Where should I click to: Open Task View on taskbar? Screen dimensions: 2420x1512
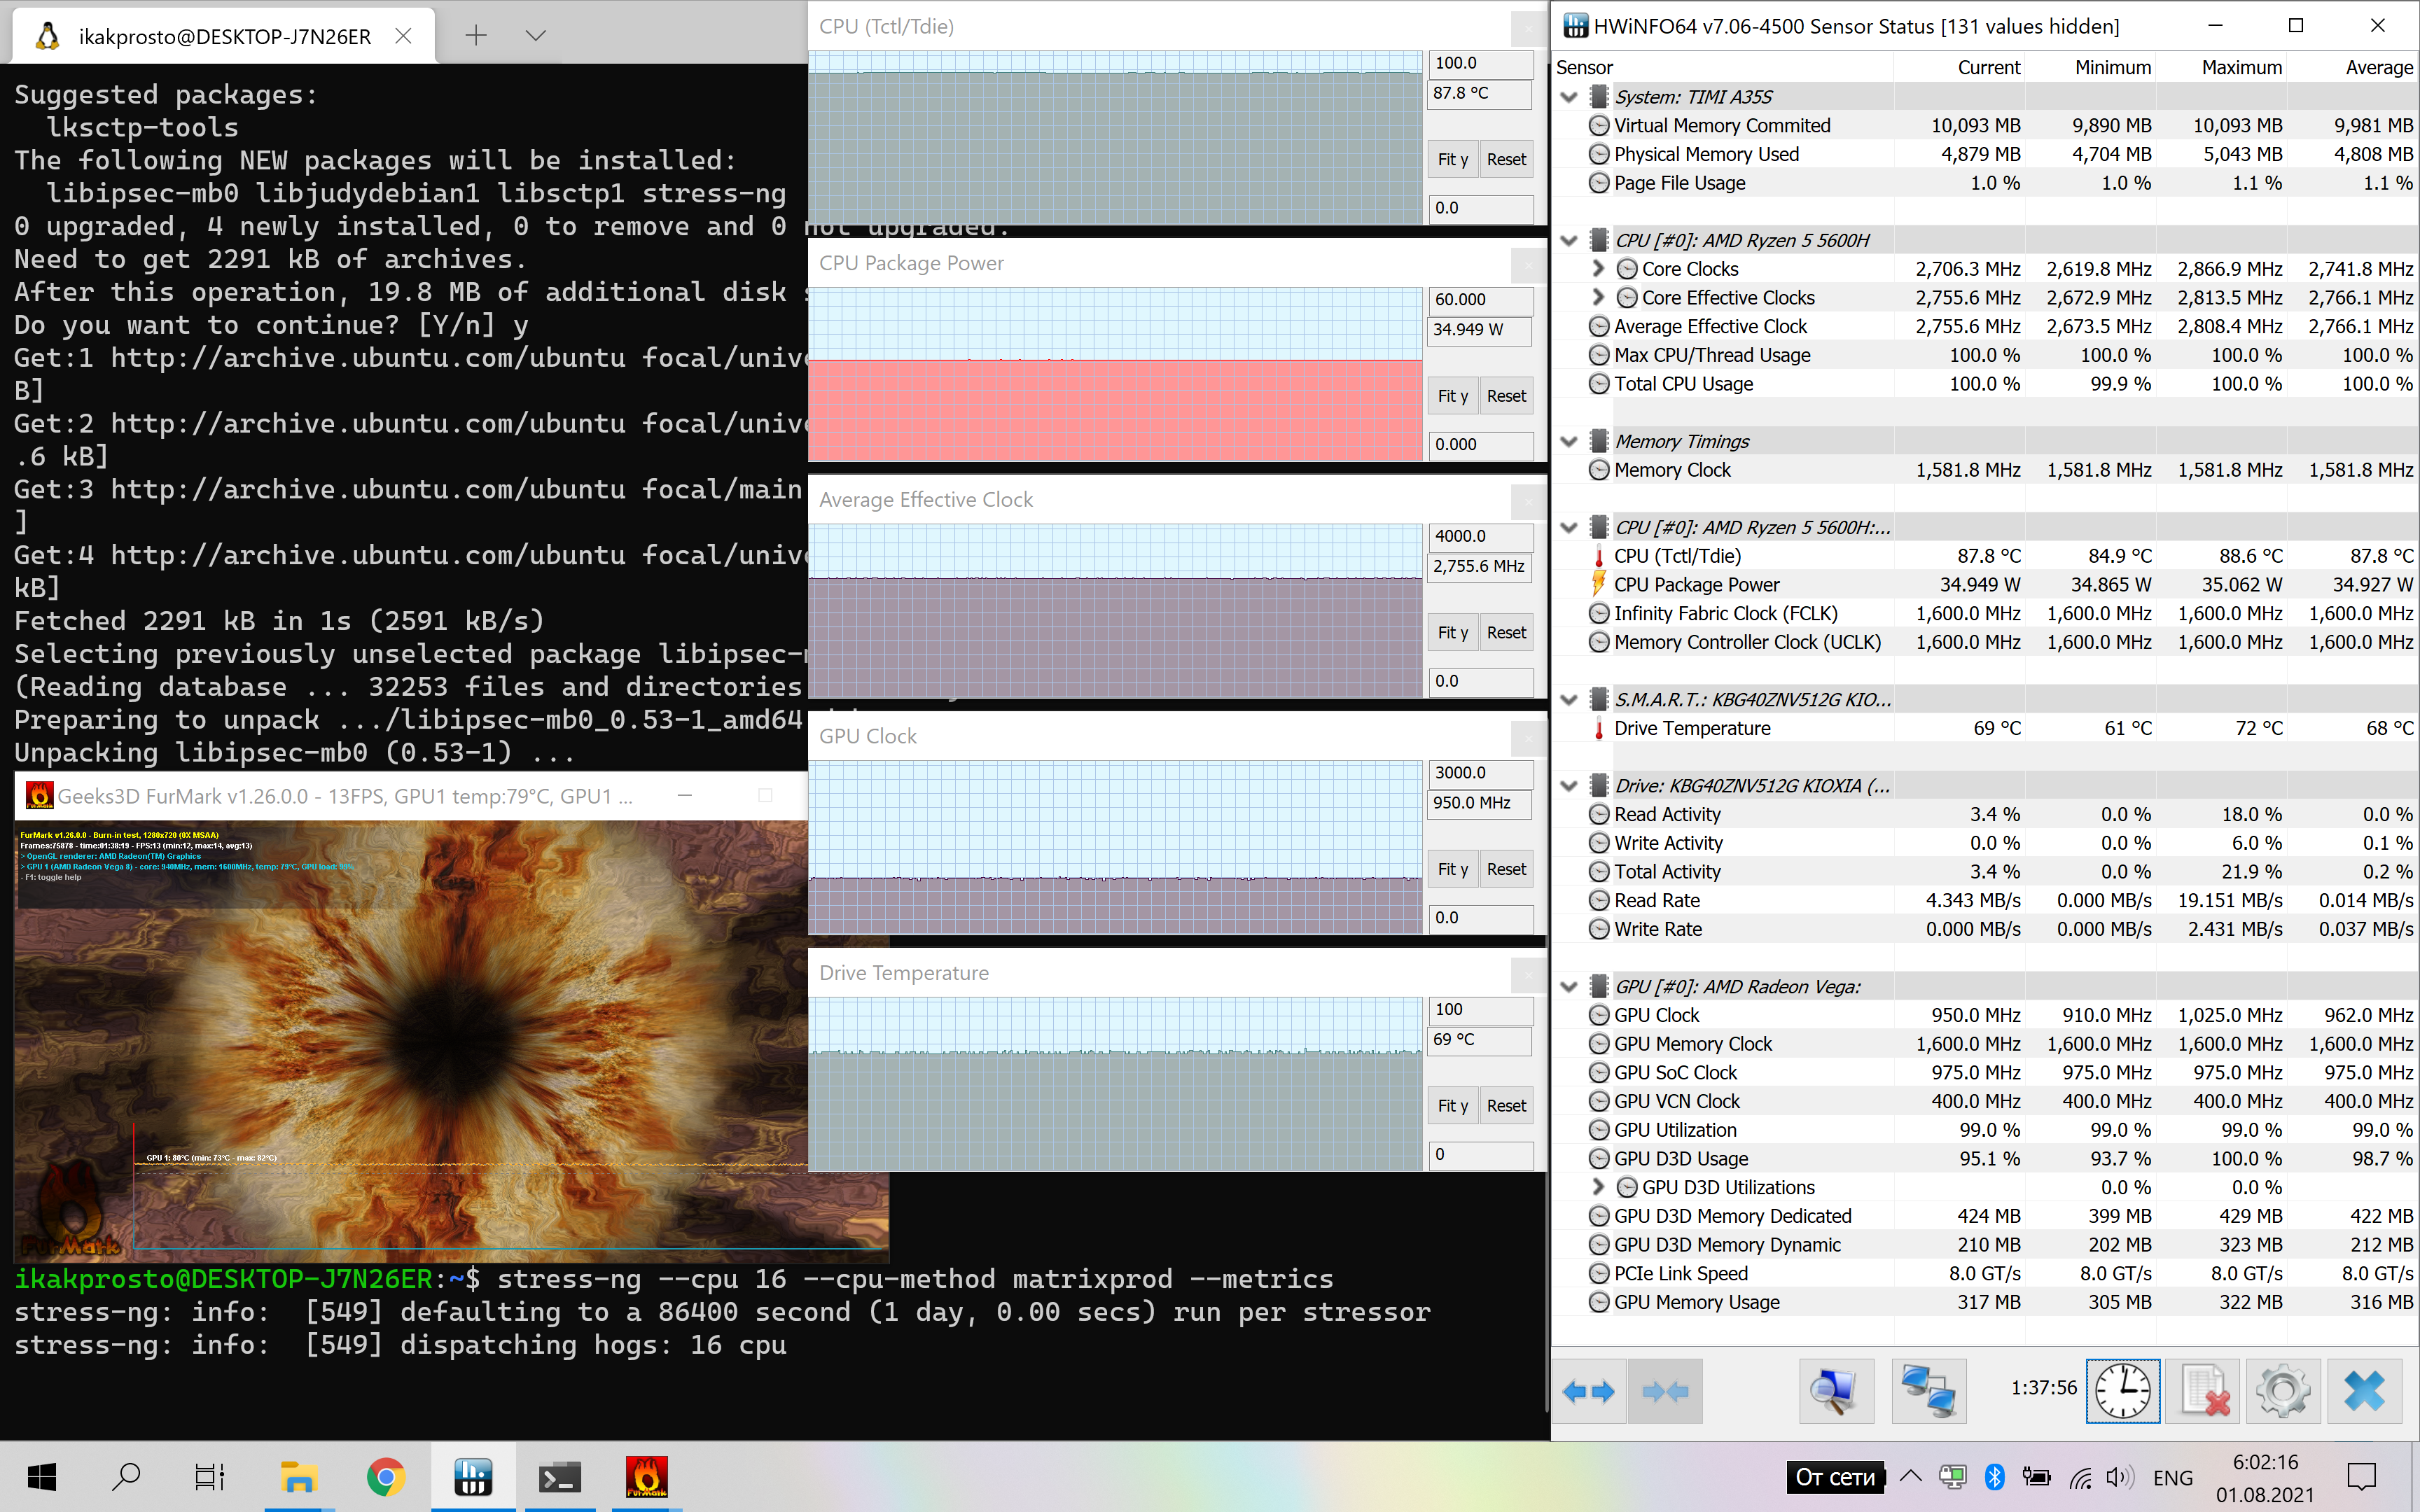click(x=210, y=1477)
